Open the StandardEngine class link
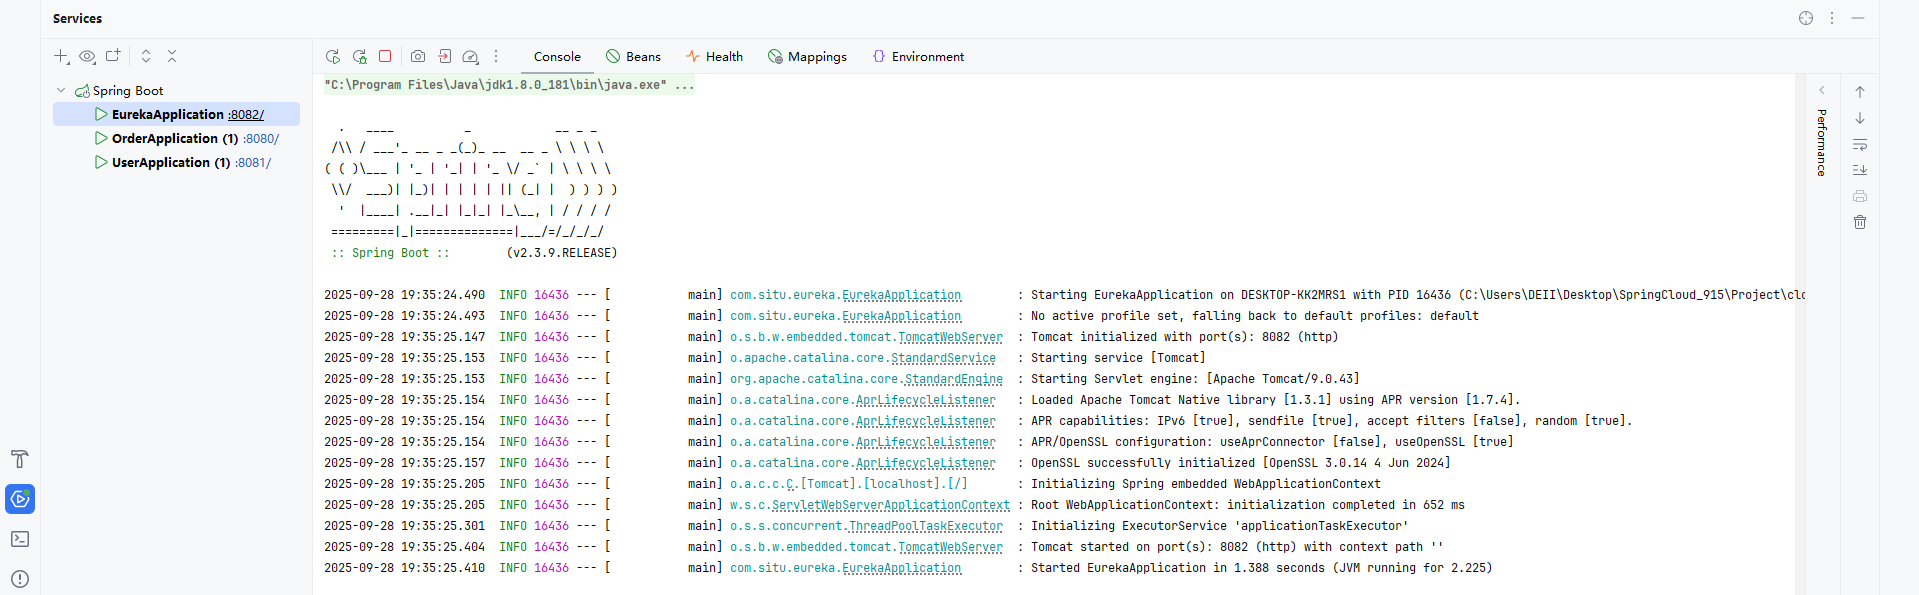This screenshot has width=1919, height=595. [954, 379]
